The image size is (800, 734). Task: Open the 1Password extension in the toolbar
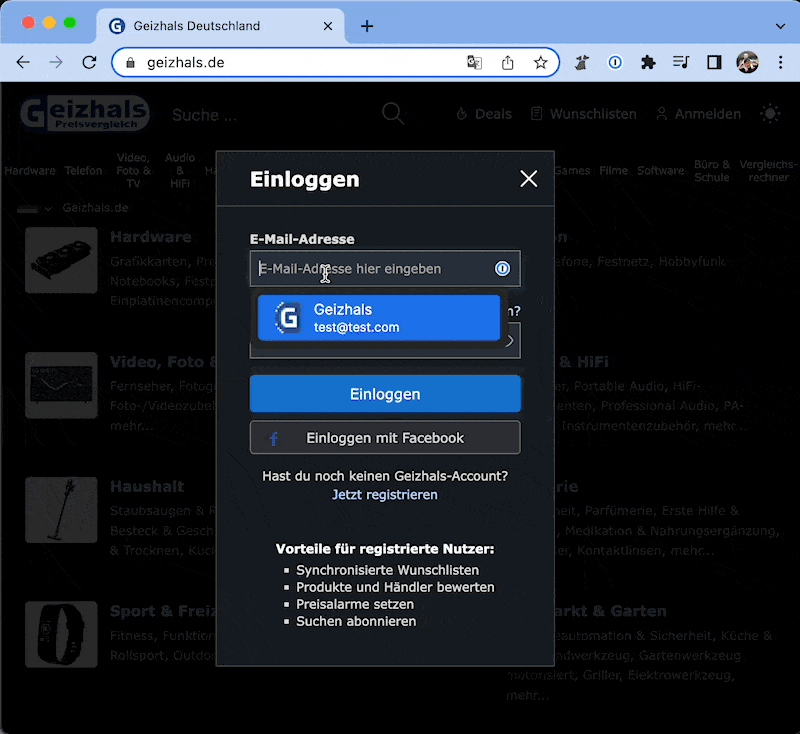pos(615,62)
